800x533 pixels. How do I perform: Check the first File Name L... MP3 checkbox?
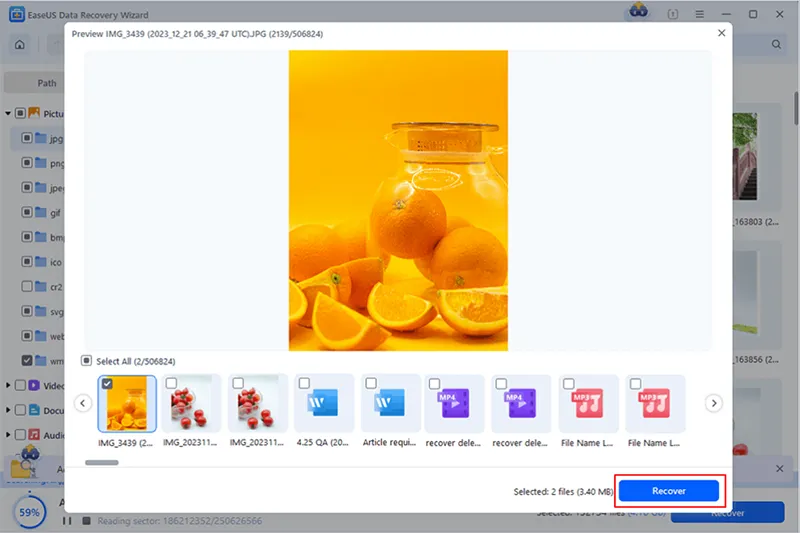(568, 384)
